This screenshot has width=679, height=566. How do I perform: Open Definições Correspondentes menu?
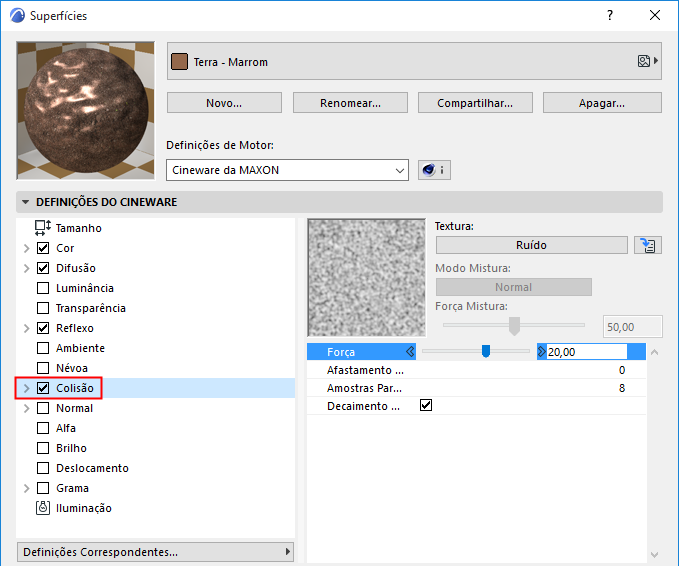coord(155,552)
